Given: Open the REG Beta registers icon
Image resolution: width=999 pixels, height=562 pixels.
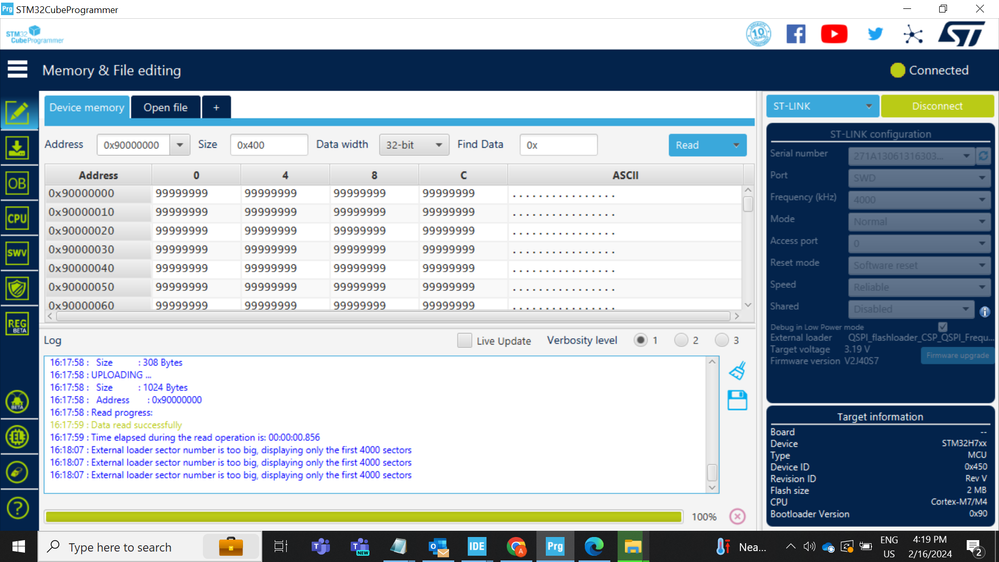Looking at the screenshot, I should click(17, 324).
